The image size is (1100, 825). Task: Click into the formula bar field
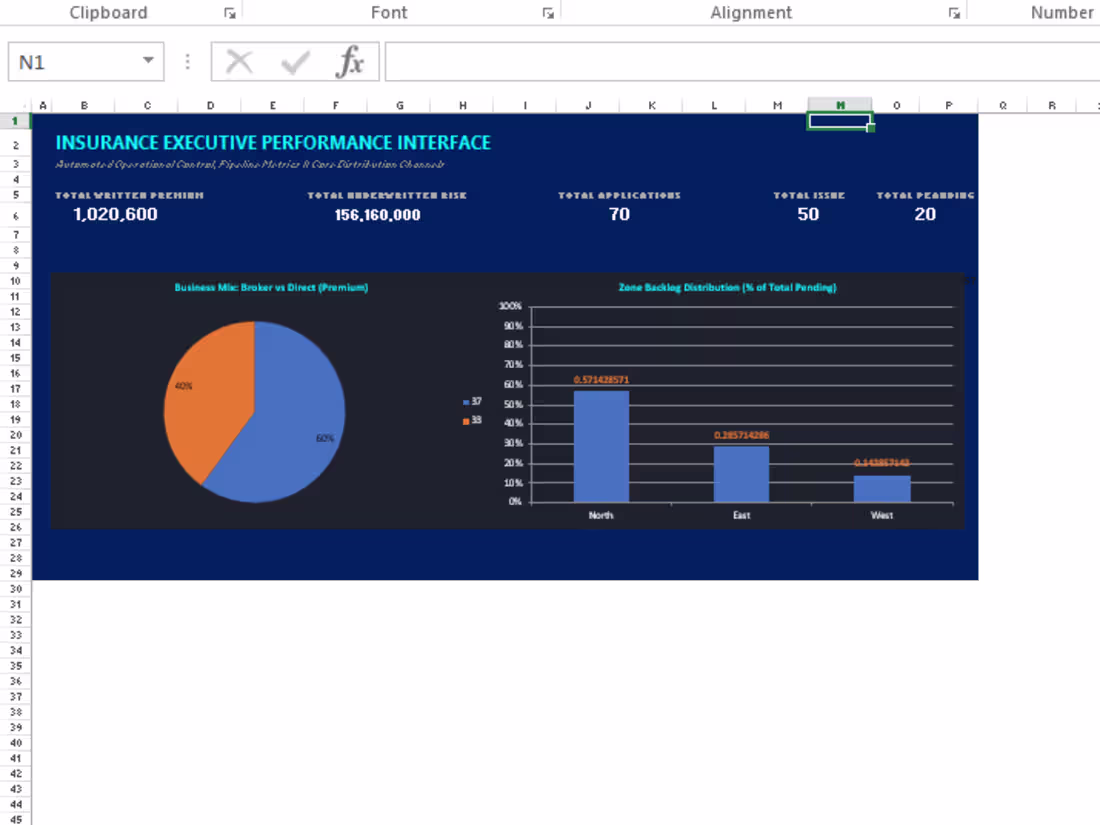(x=742, y=62)
